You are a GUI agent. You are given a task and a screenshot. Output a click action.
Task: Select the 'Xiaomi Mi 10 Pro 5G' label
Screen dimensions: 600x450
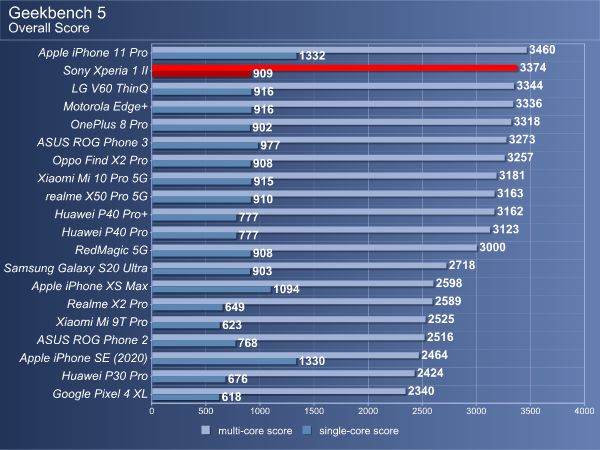click(93, 178)
